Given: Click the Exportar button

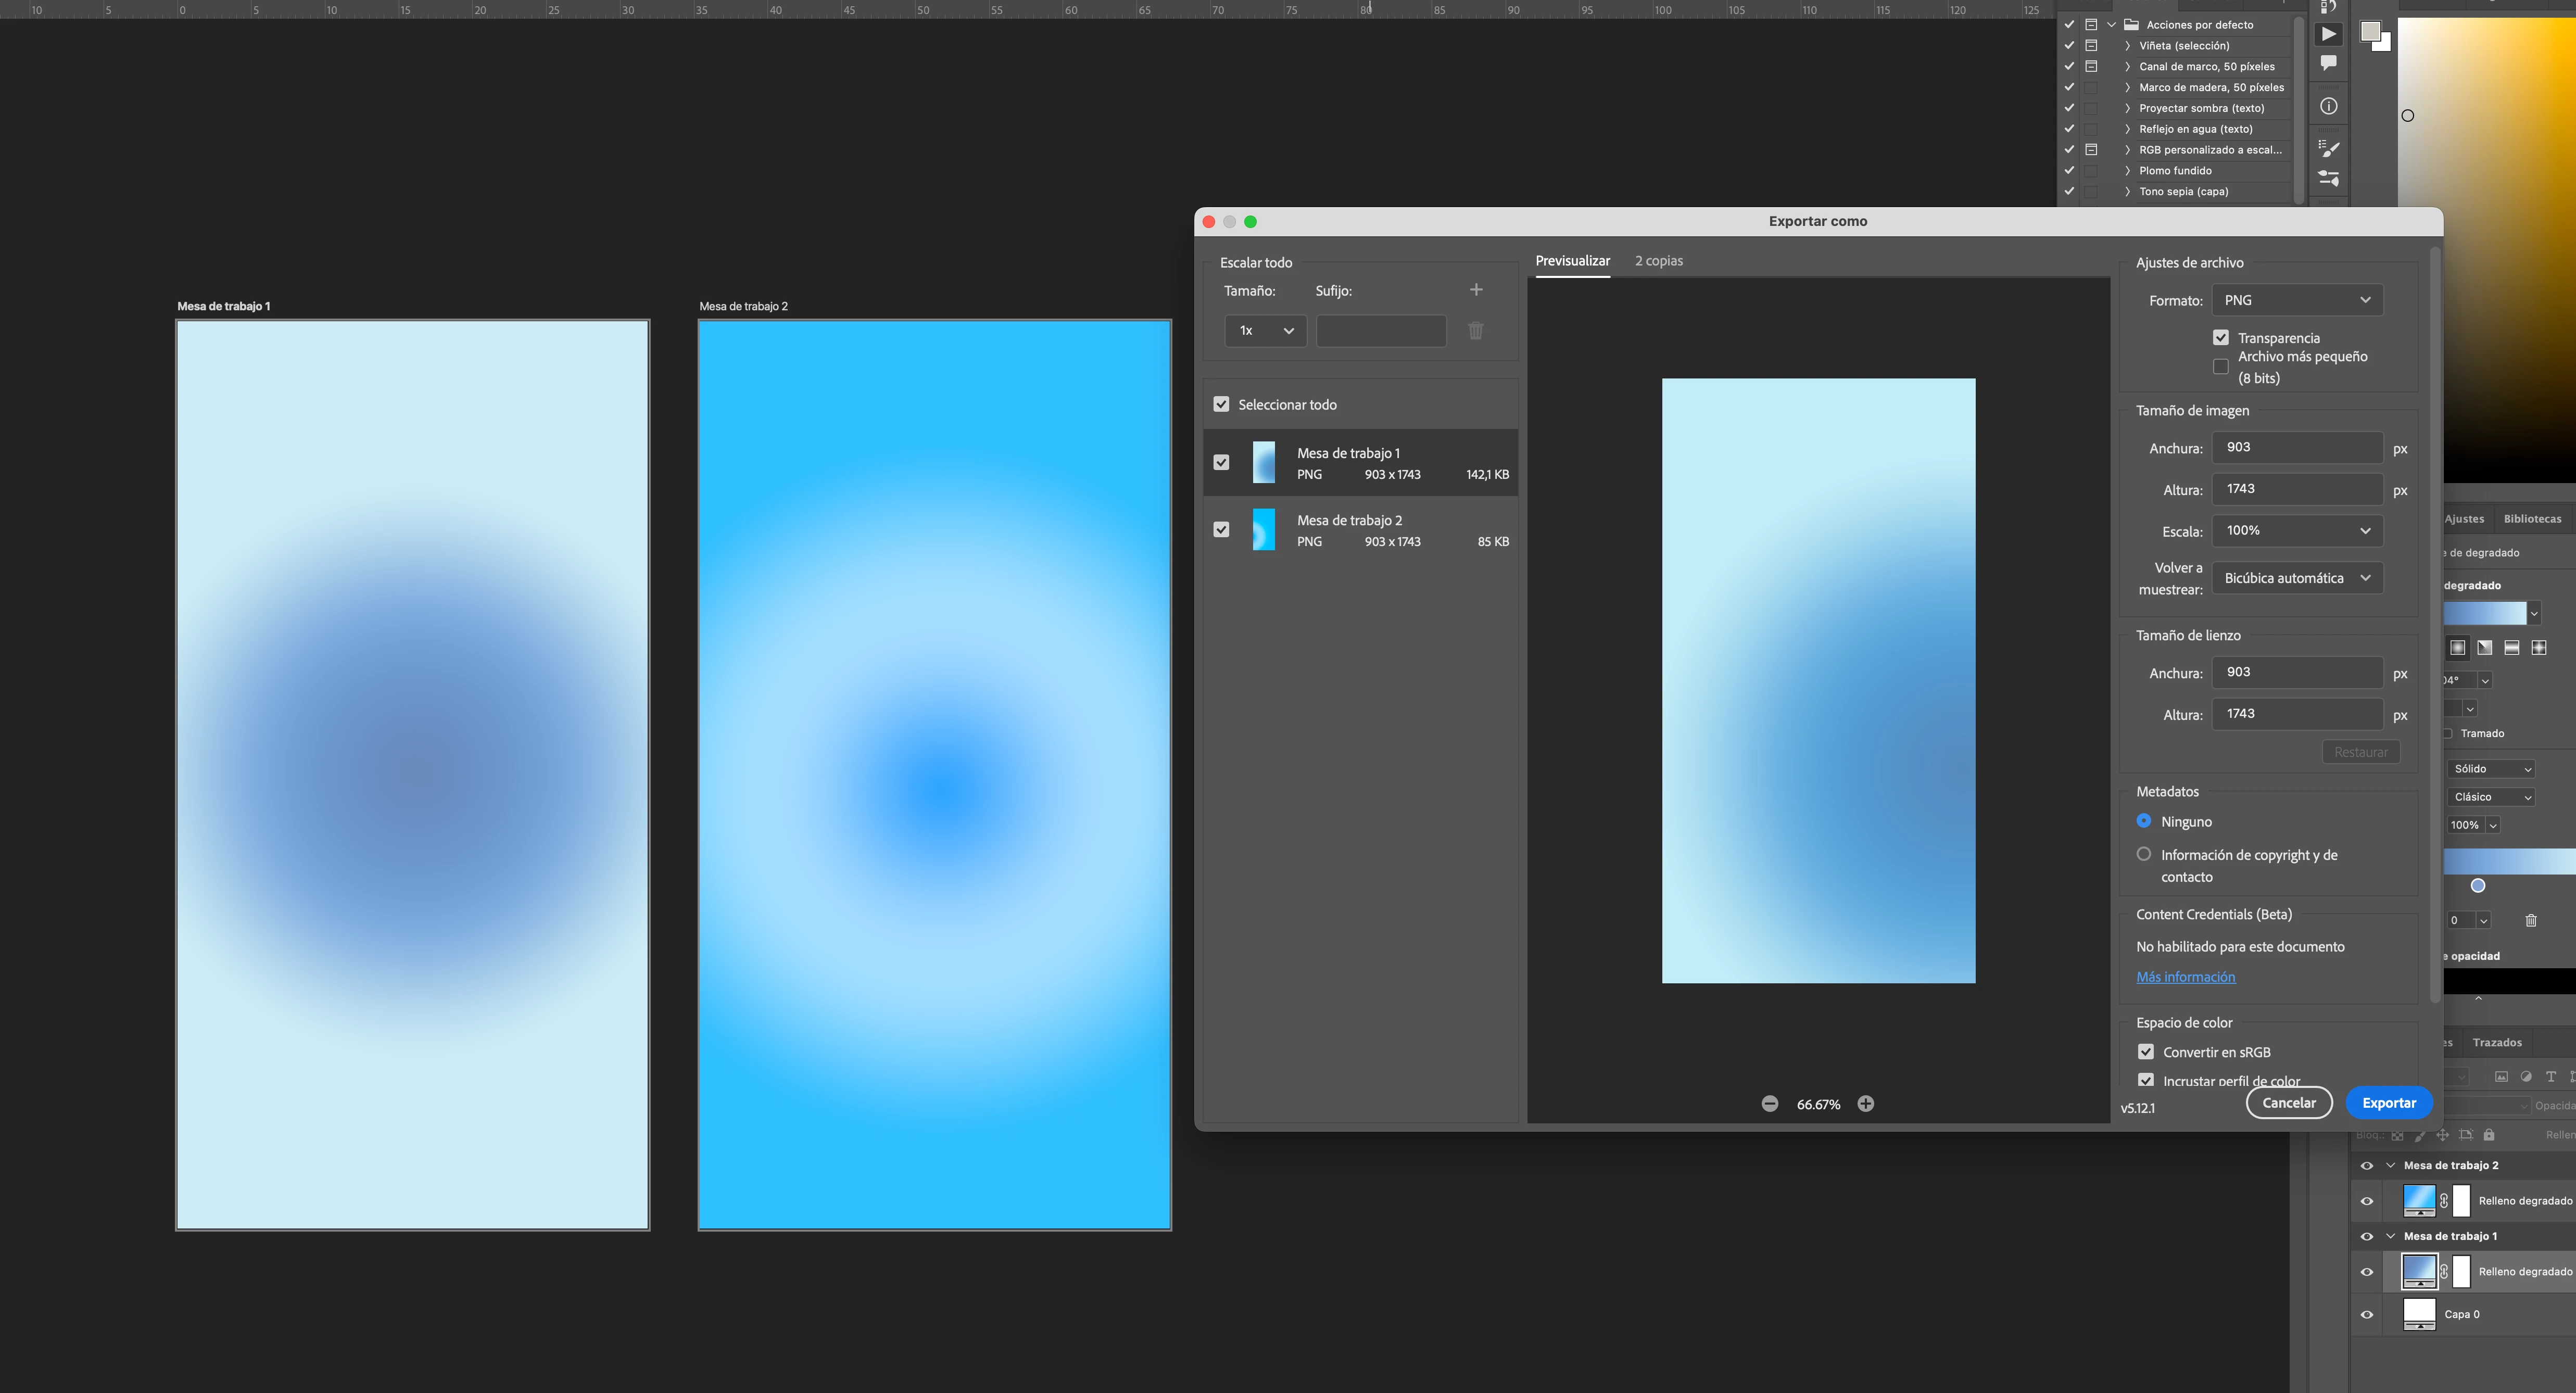Looking at the screenshot, I should [x=2389, y=1103].
